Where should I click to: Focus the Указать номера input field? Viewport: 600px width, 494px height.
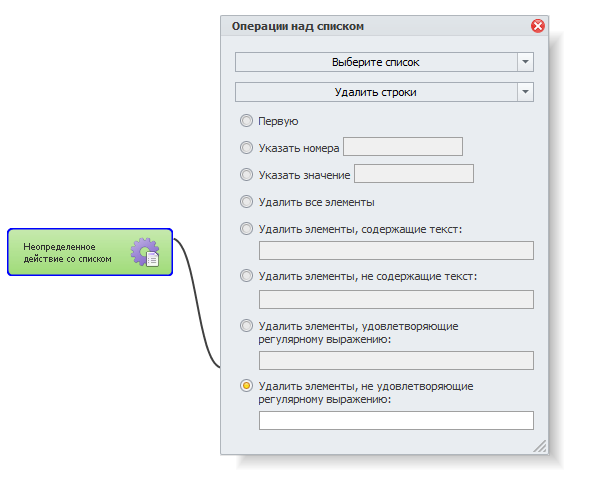(x=403, y=147)
